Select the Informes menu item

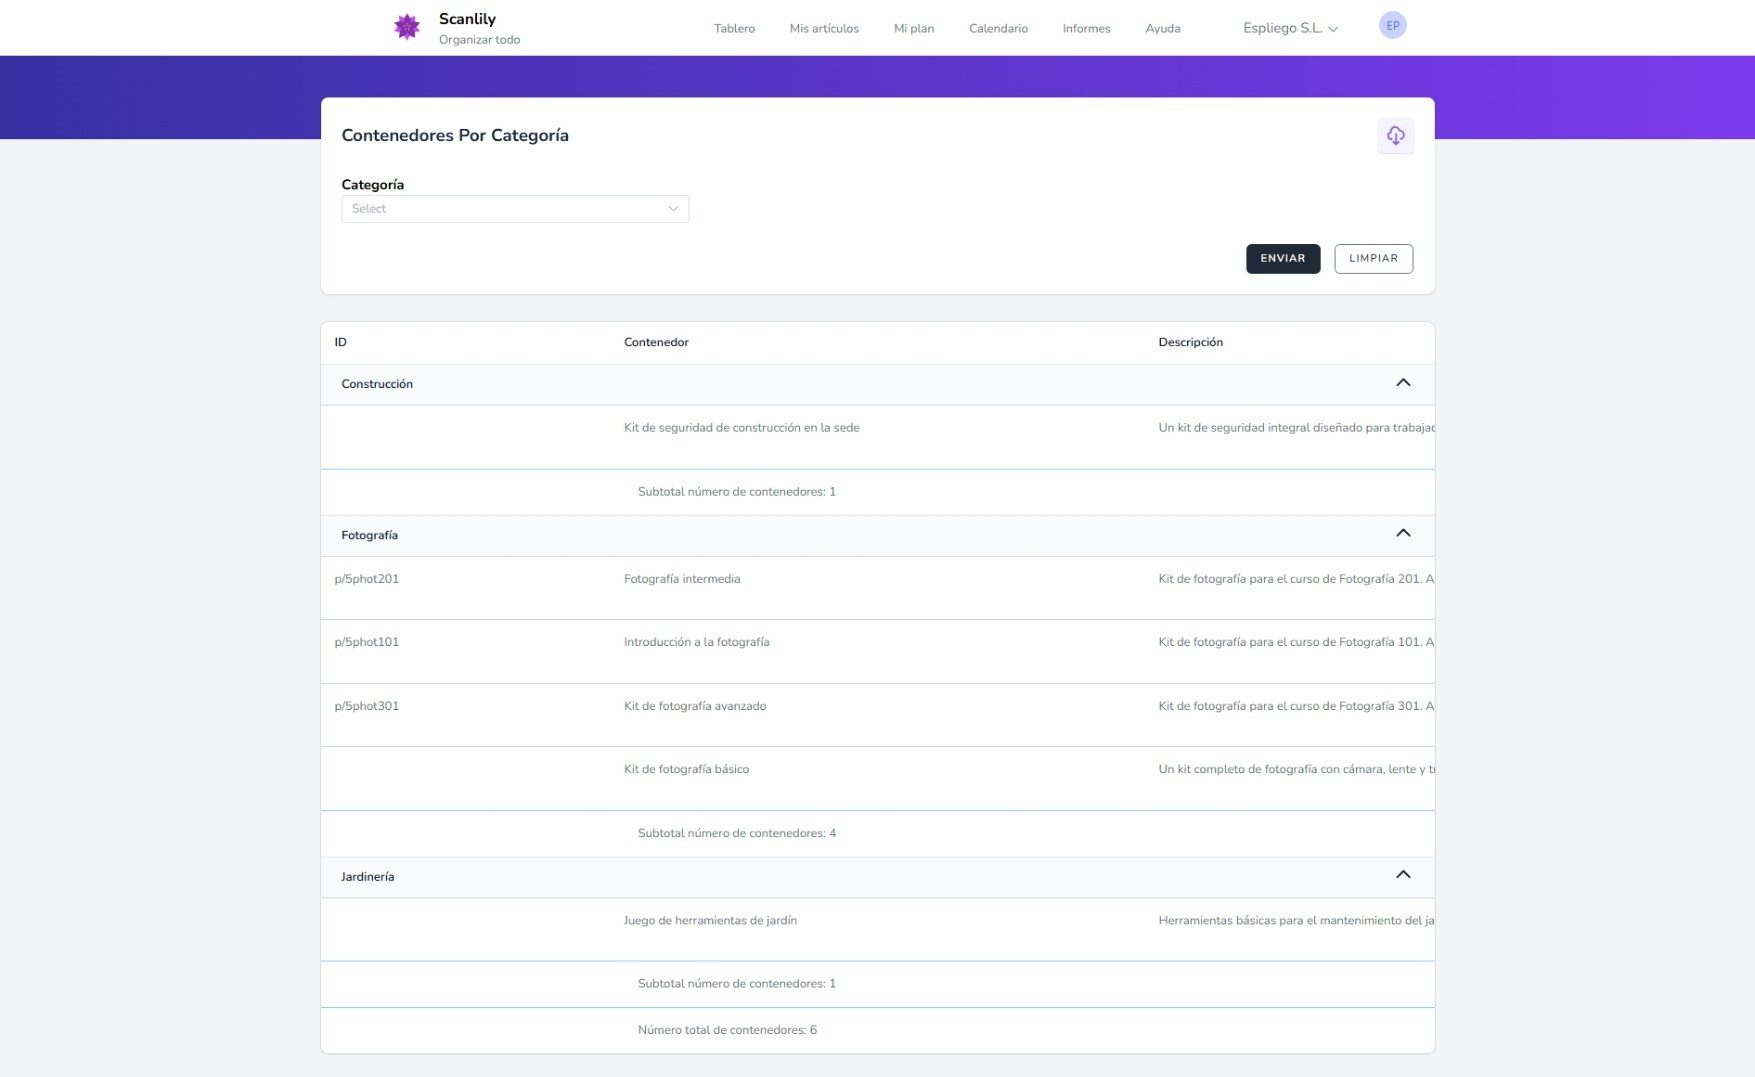click(1086, 29)
